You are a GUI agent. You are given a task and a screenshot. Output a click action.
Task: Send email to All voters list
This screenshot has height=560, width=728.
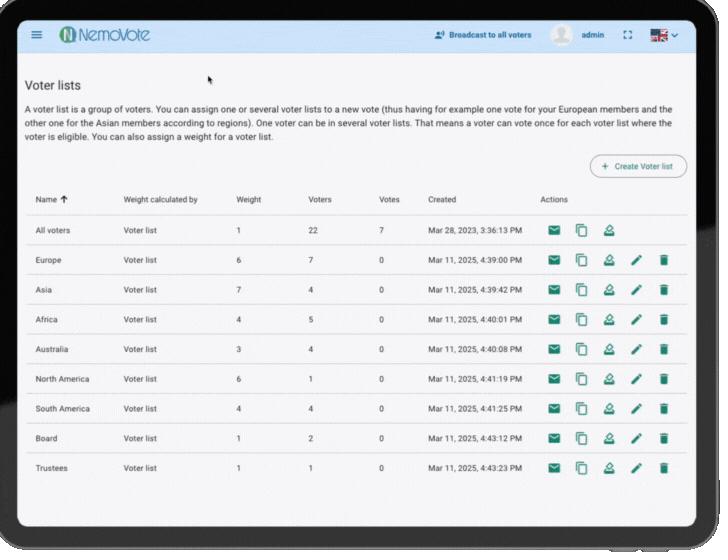(554, 231)
